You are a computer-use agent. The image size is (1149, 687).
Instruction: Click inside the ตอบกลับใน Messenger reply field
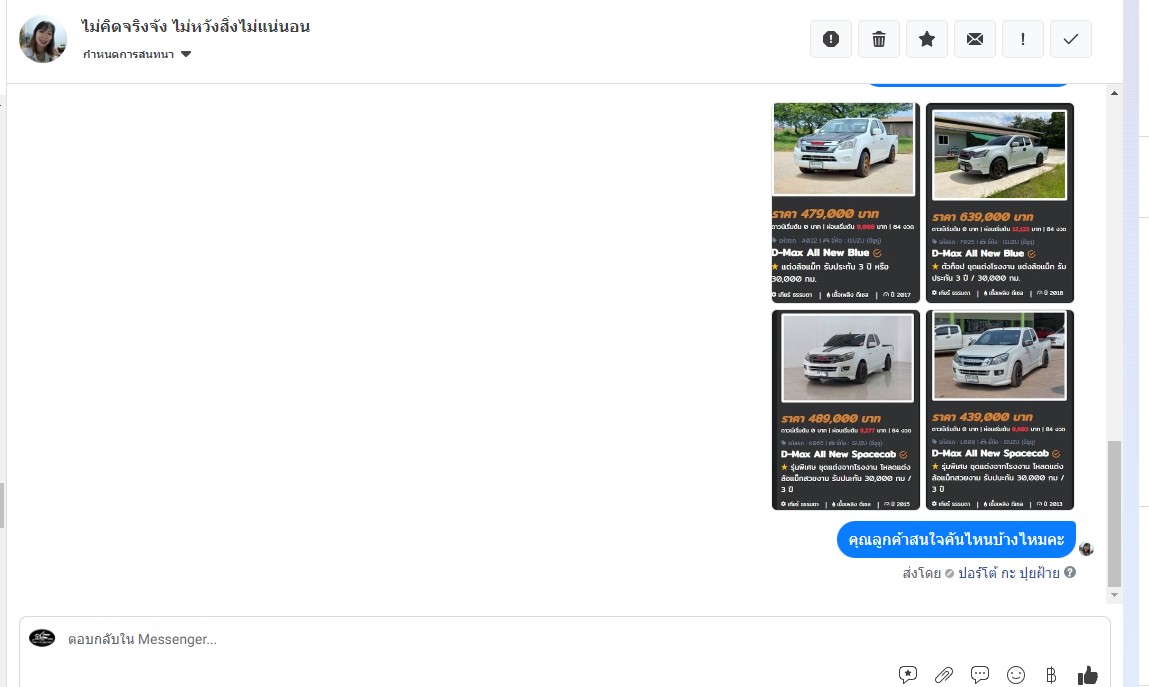click(x=564, y=639)
